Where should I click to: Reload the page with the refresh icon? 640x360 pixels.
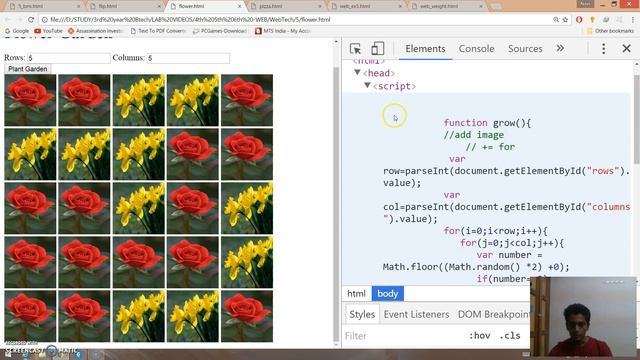[31, 20]
